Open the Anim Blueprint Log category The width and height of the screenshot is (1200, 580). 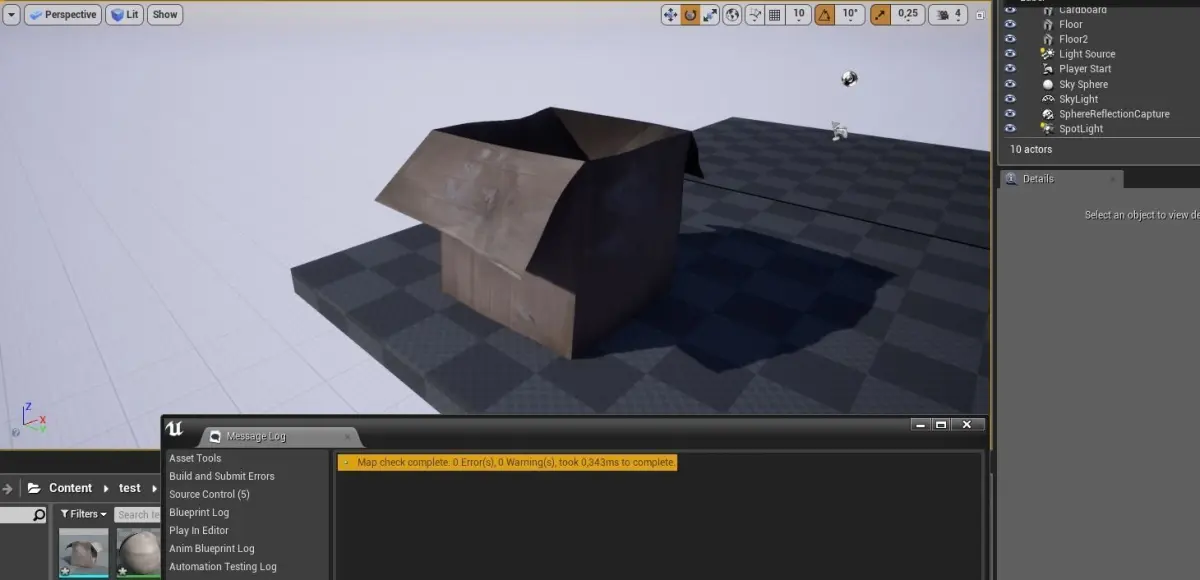pos(212,548)
